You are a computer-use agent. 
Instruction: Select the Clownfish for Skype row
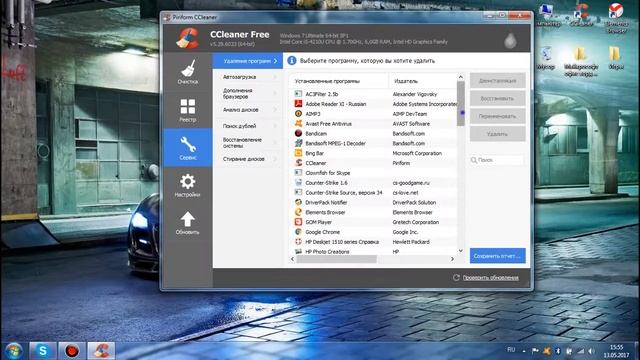pyautogui.click(x=373, y=173)
